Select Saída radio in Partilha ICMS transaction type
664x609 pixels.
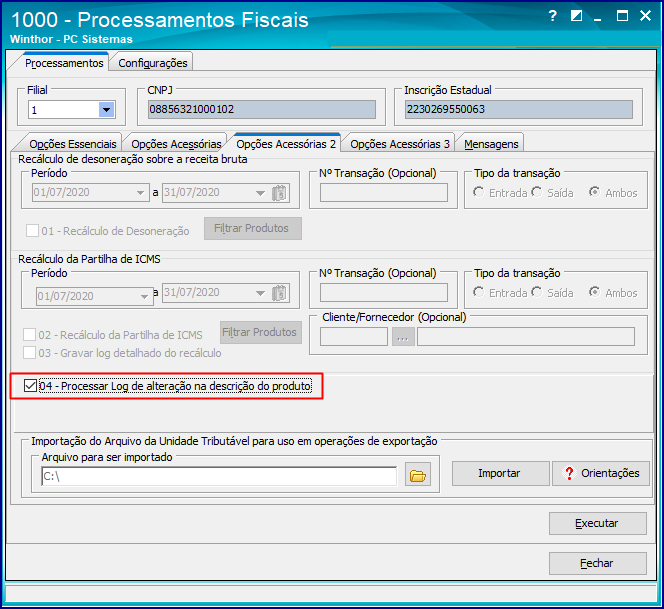(x=537, y=292)
